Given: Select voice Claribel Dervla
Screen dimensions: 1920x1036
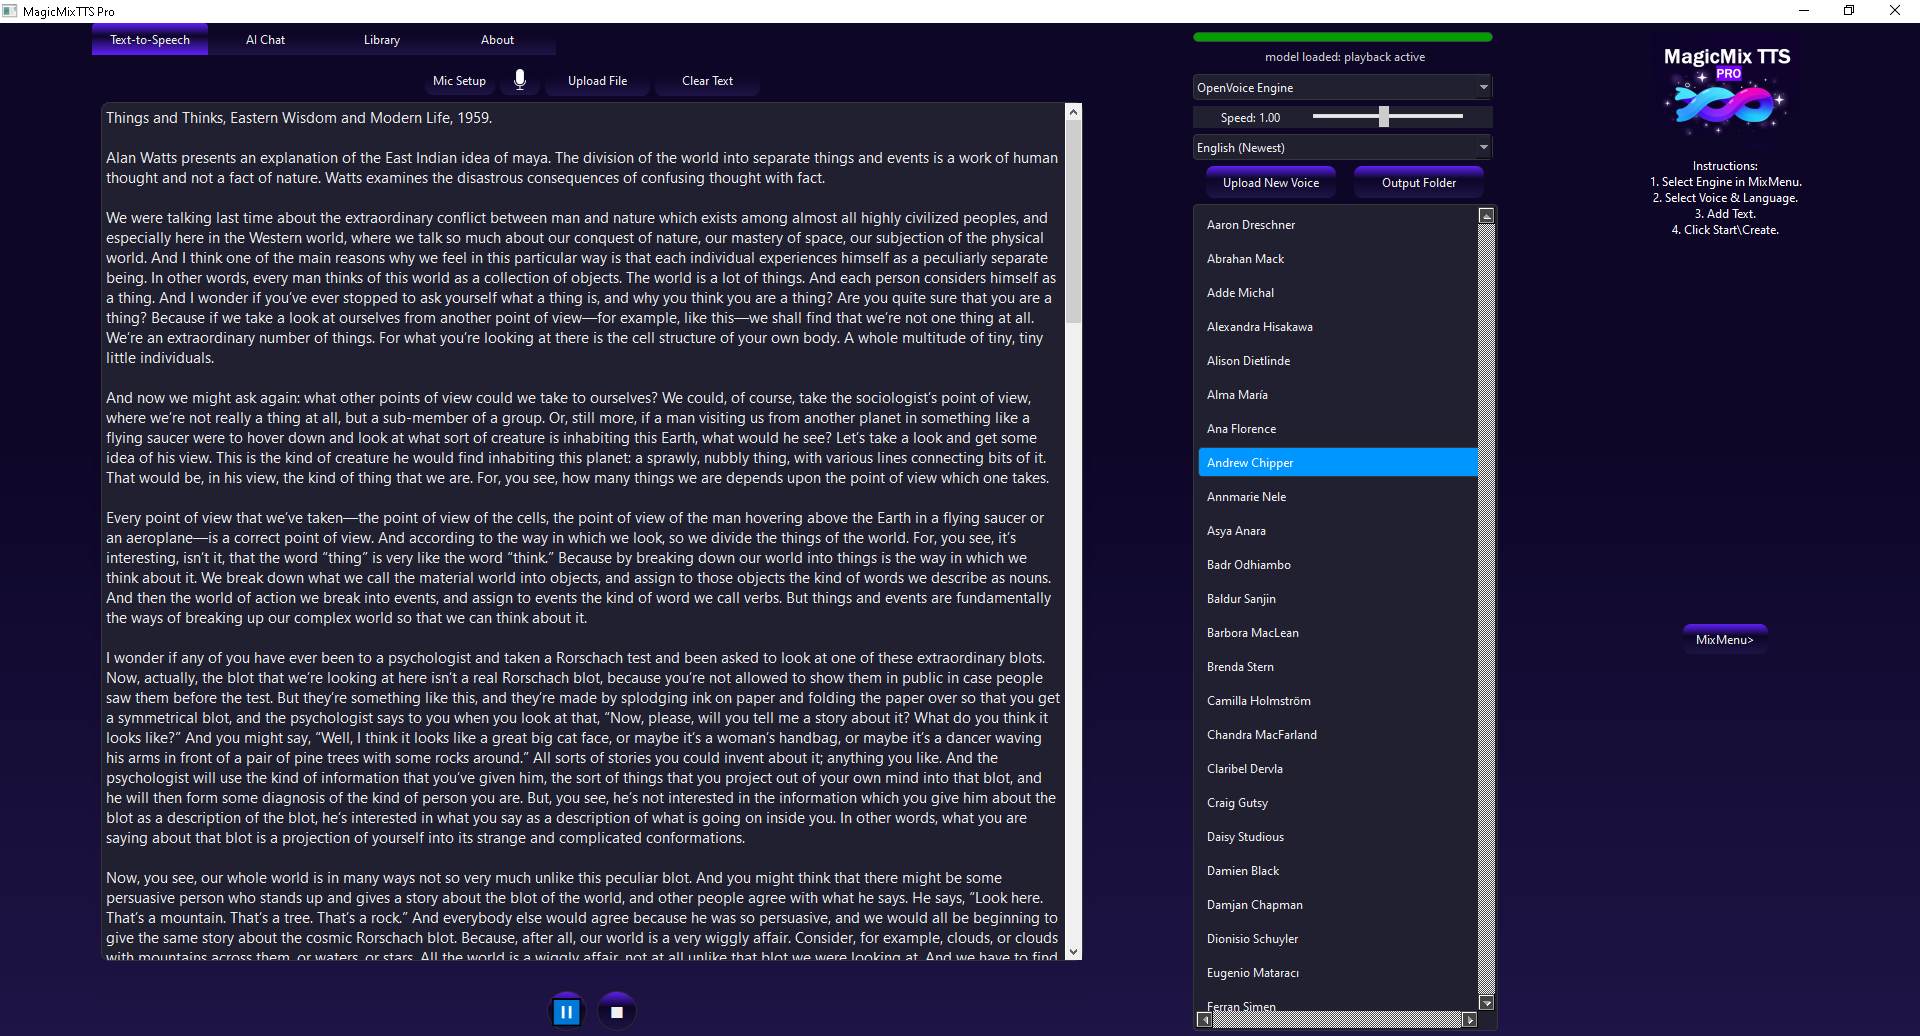Looking at the screenshot, I should (1338, 769).
